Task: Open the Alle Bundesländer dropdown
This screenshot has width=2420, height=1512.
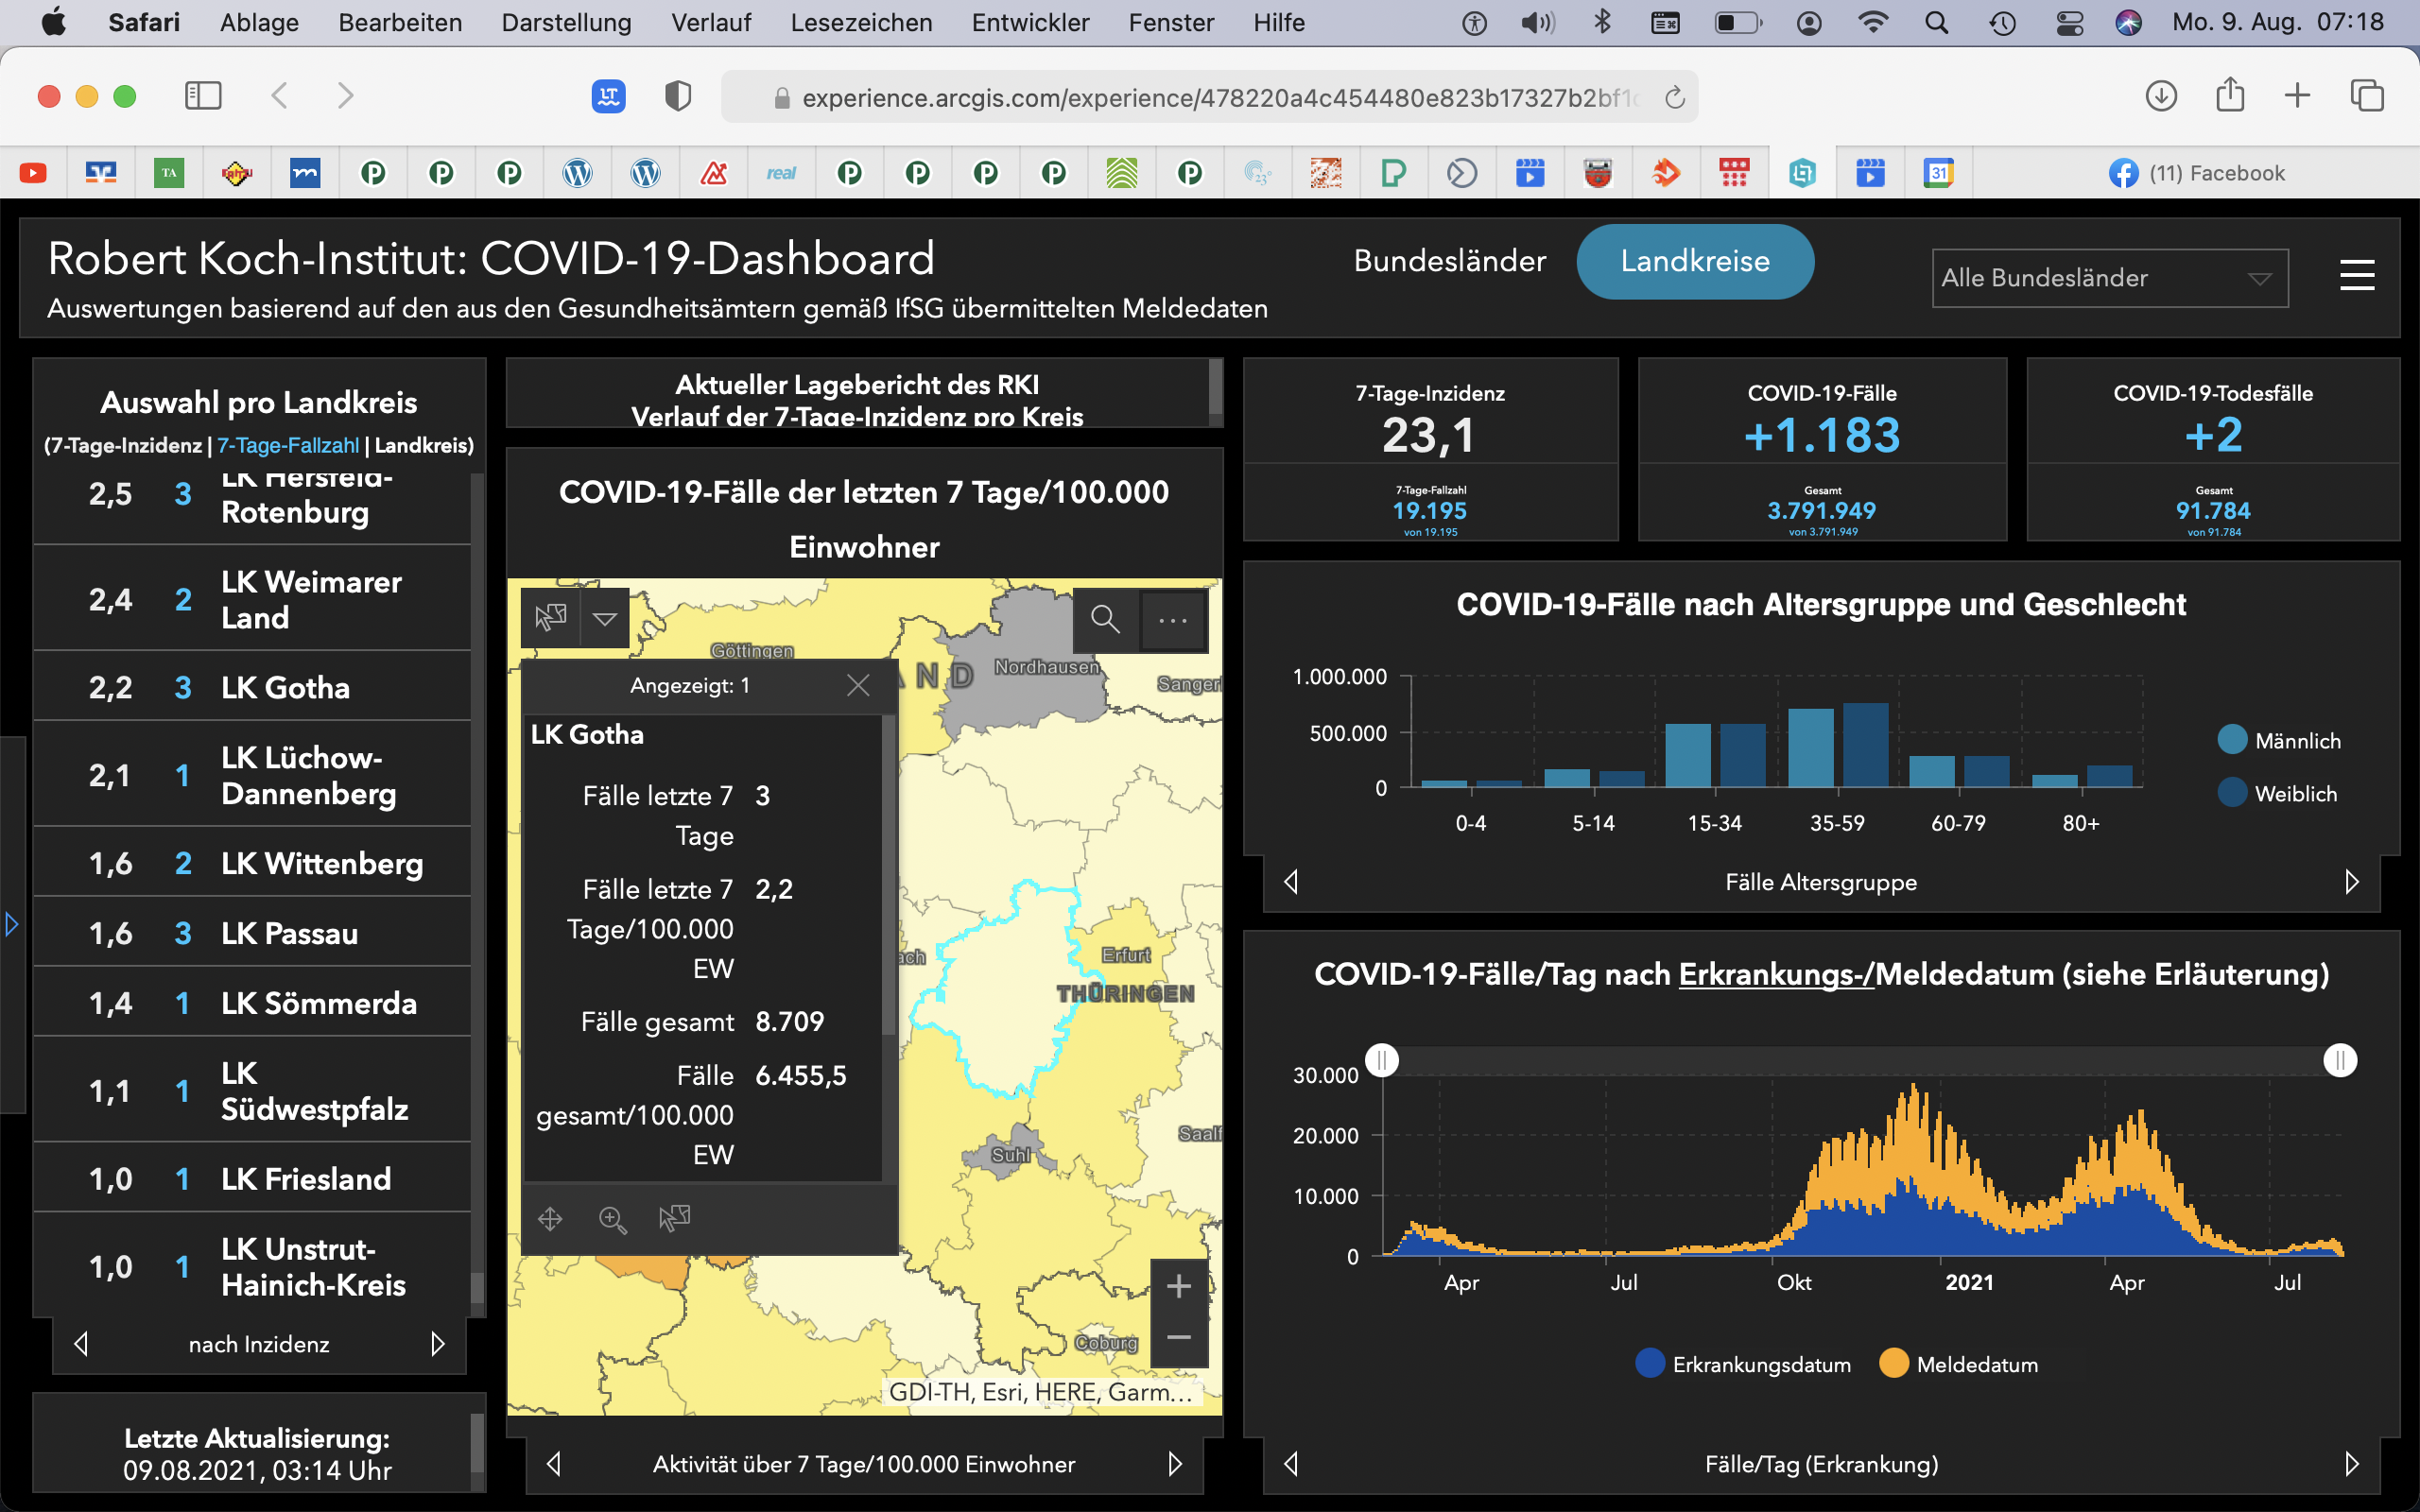Action: (2110, 278)
